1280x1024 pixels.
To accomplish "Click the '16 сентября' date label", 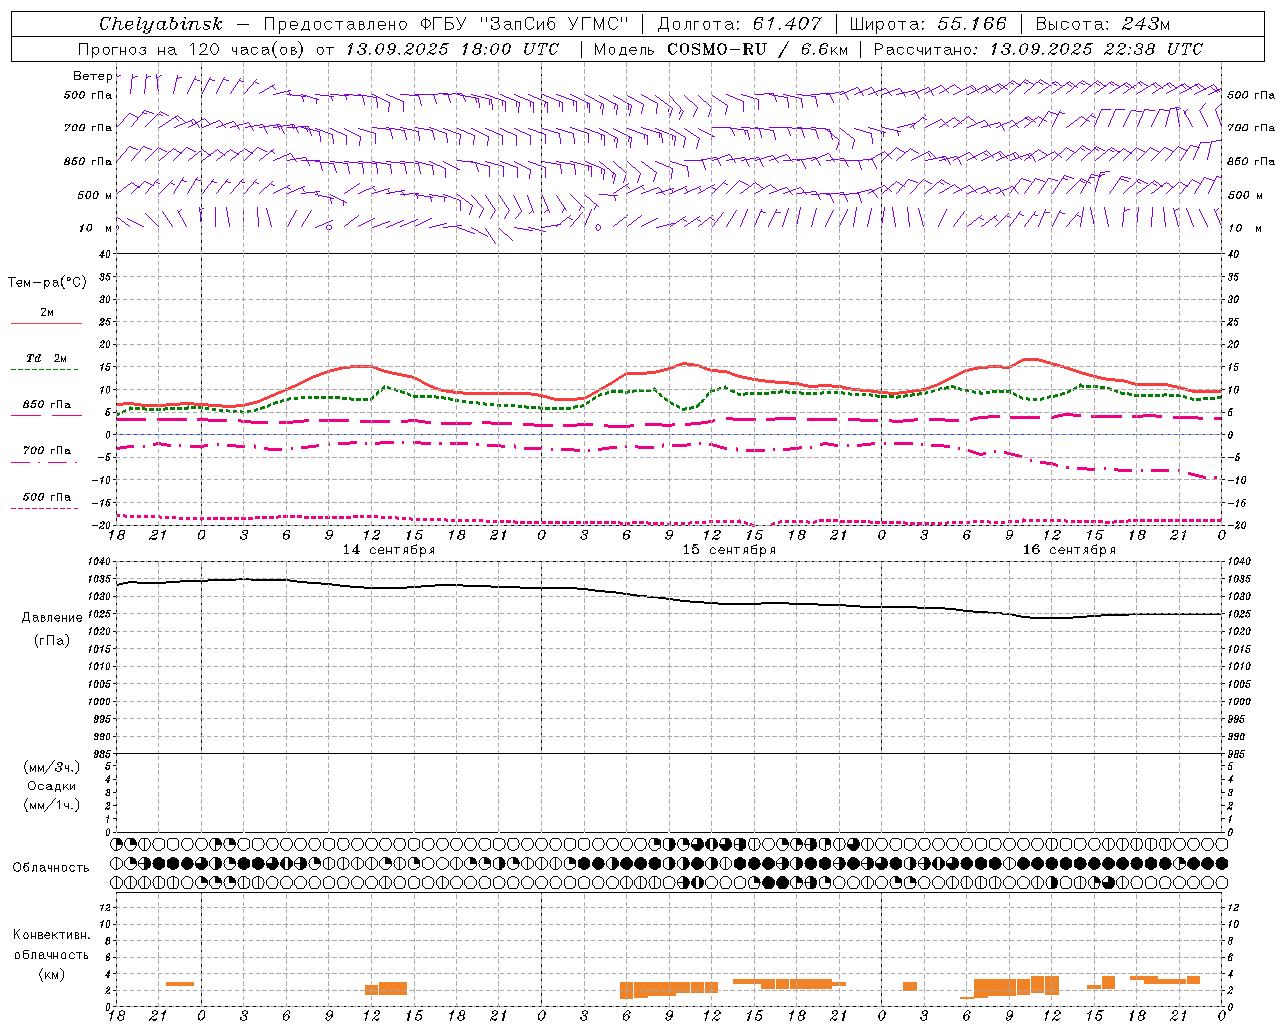I will click(x=1069, y=549).
